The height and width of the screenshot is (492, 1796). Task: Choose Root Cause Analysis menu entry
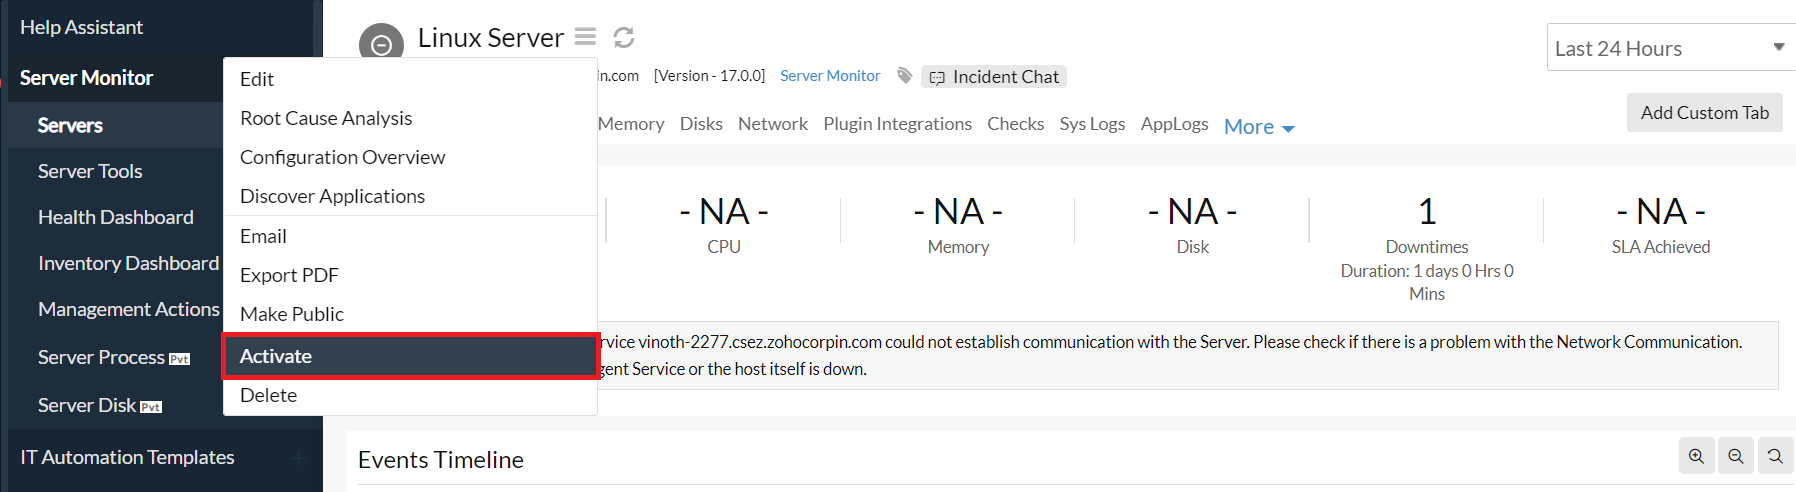click(326, 118)
